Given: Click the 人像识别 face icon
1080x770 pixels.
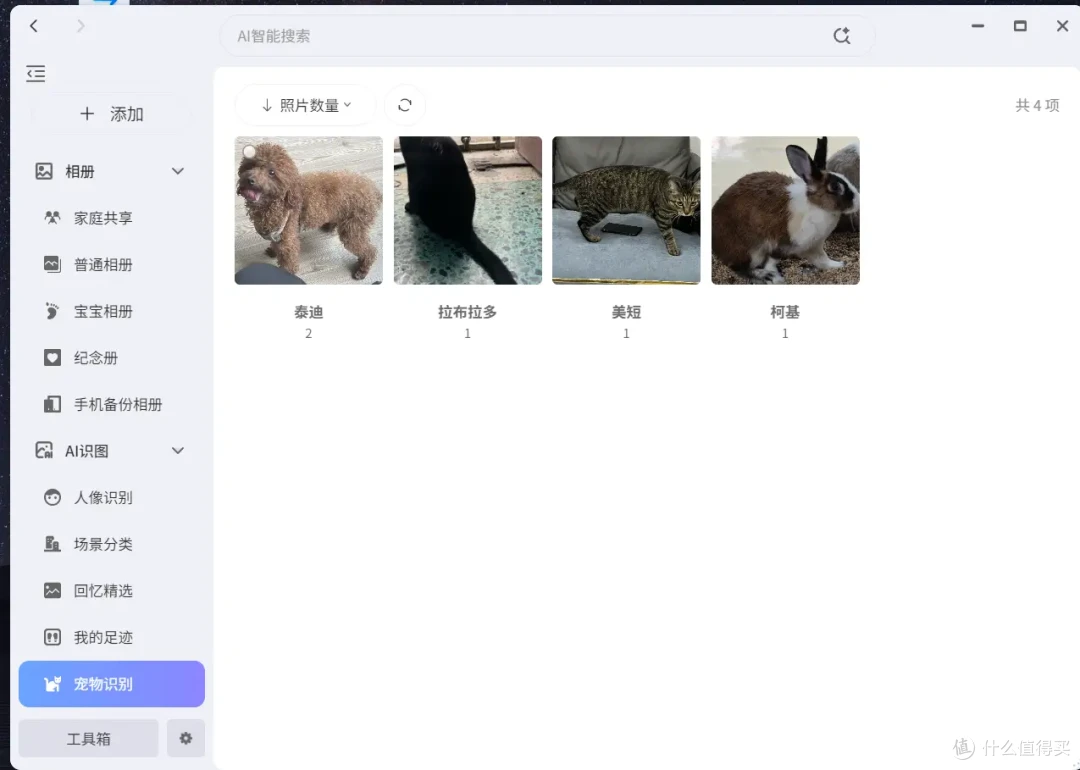Looking at the screenshot, I should (x=52, y=497).
